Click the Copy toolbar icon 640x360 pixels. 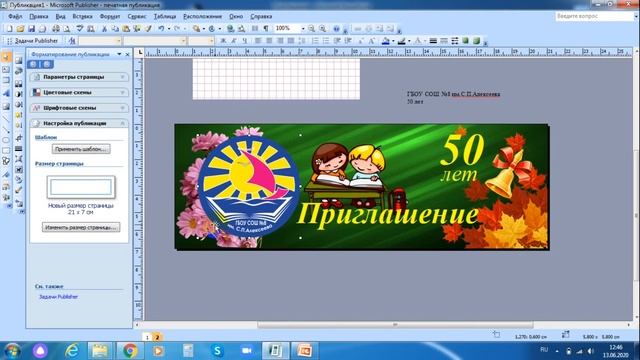(115, 29)
